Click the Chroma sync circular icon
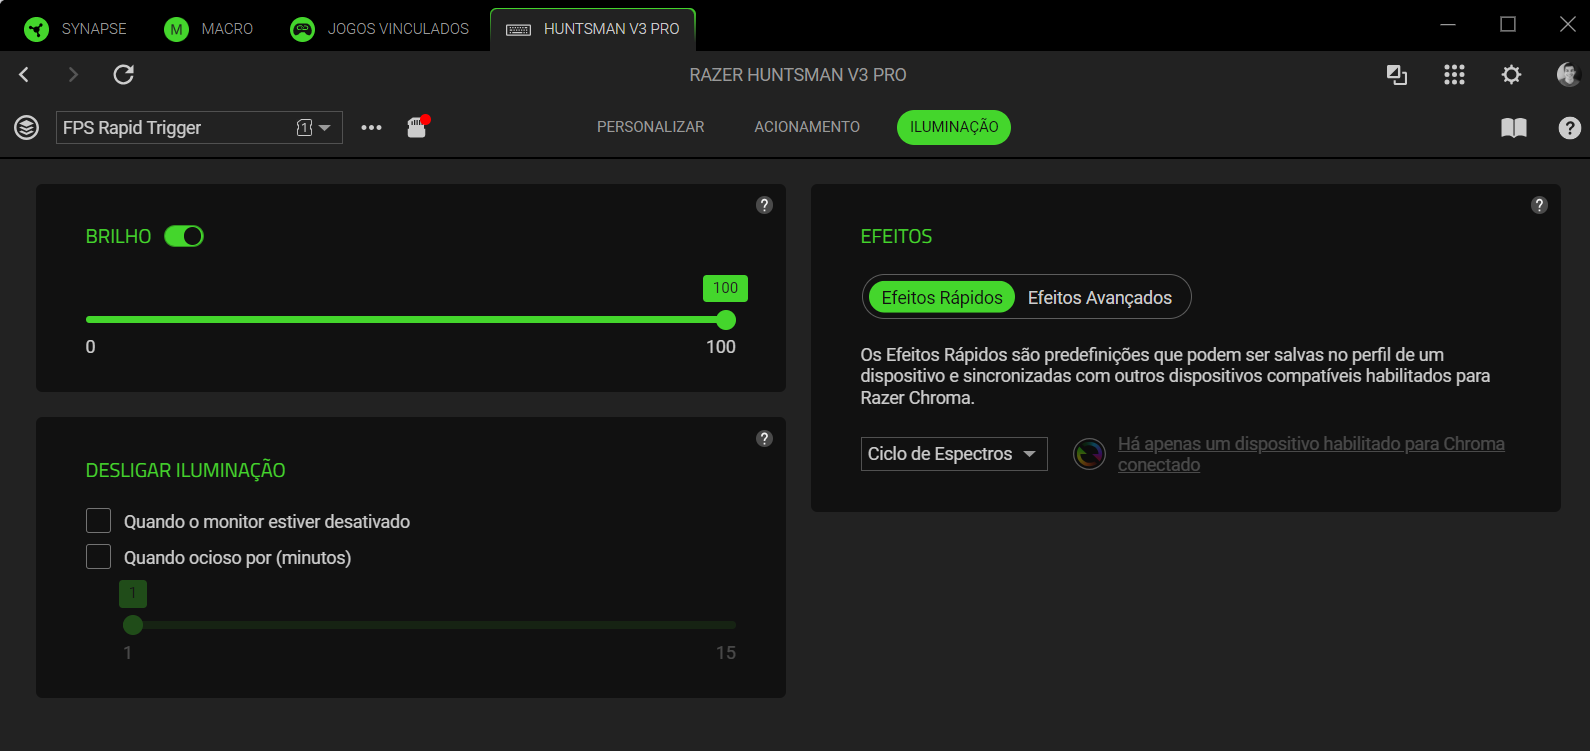Viewport: 1590px width, 751px height. pos(1089,454)
